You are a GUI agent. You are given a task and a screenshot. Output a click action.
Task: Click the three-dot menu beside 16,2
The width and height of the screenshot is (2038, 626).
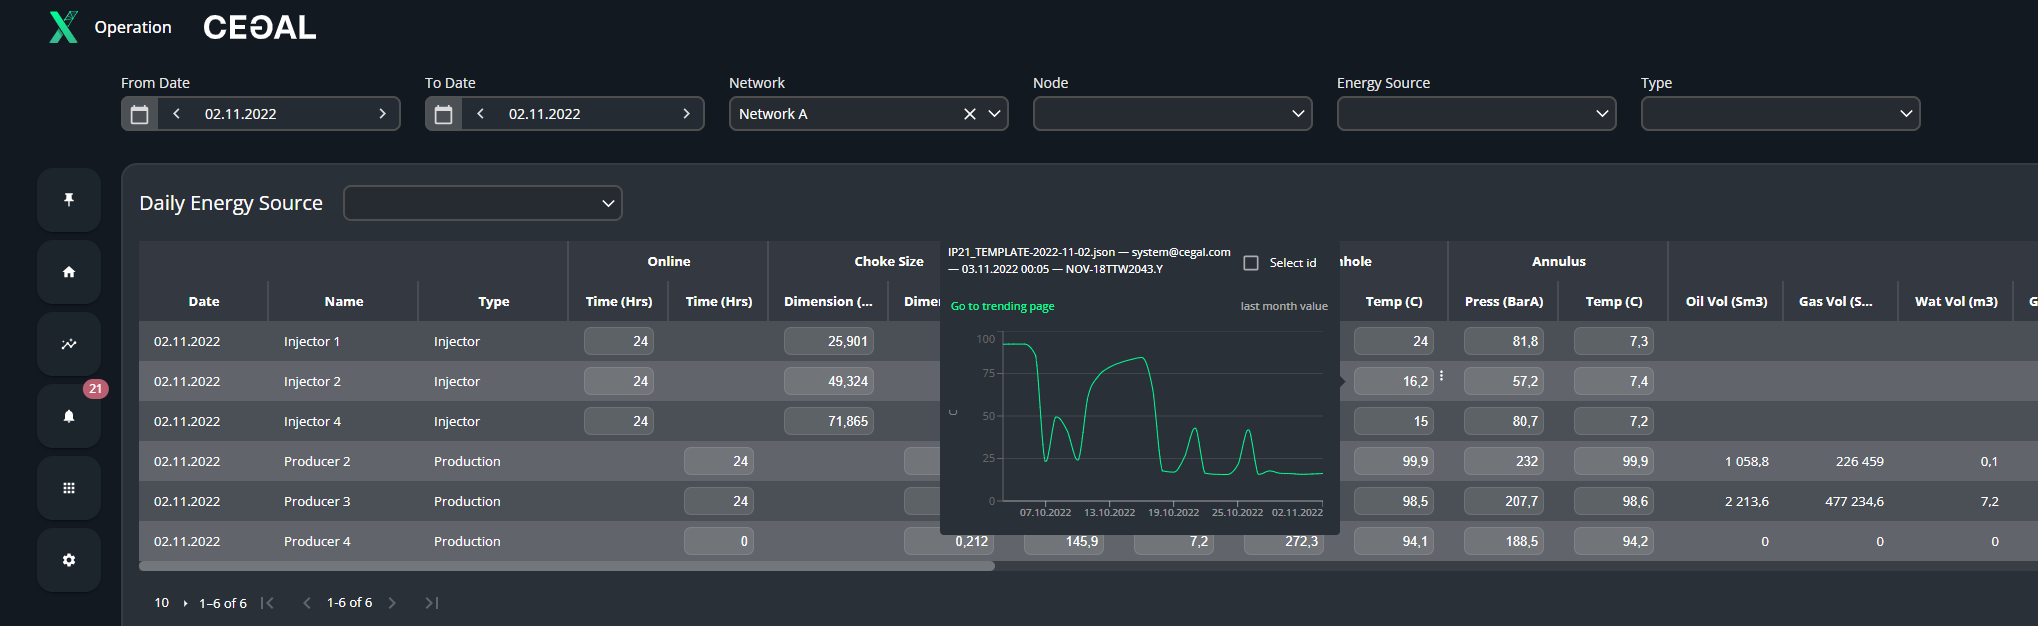tap(1441, 376)
